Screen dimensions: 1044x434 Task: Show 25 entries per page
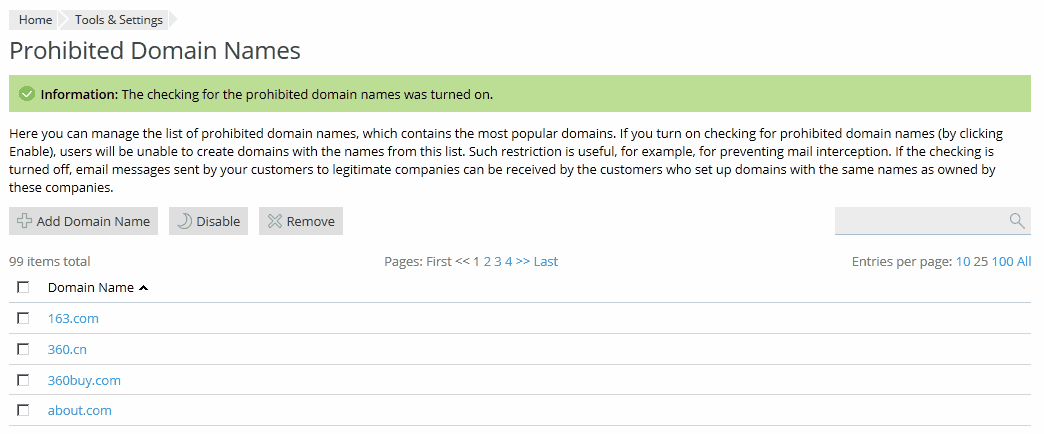click(981, 262)
